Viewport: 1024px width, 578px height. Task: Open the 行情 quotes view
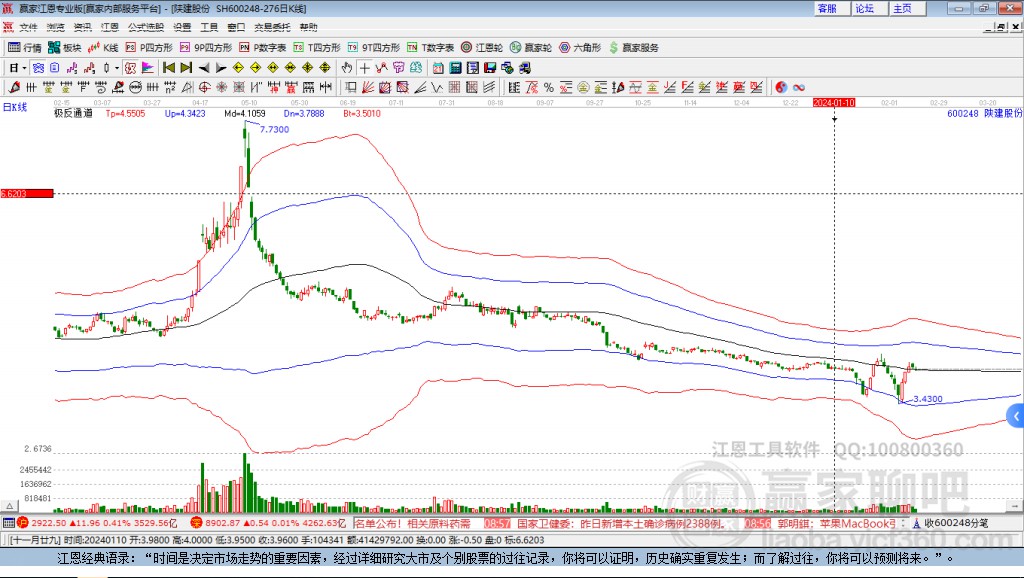(x=25, y=48)
